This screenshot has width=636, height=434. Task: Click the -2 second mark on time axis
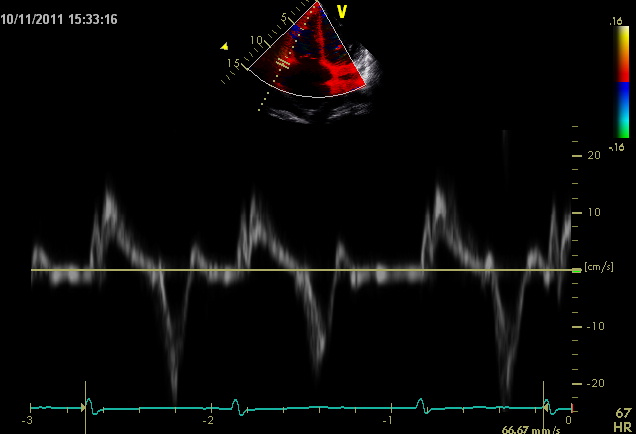click(207, 421)
